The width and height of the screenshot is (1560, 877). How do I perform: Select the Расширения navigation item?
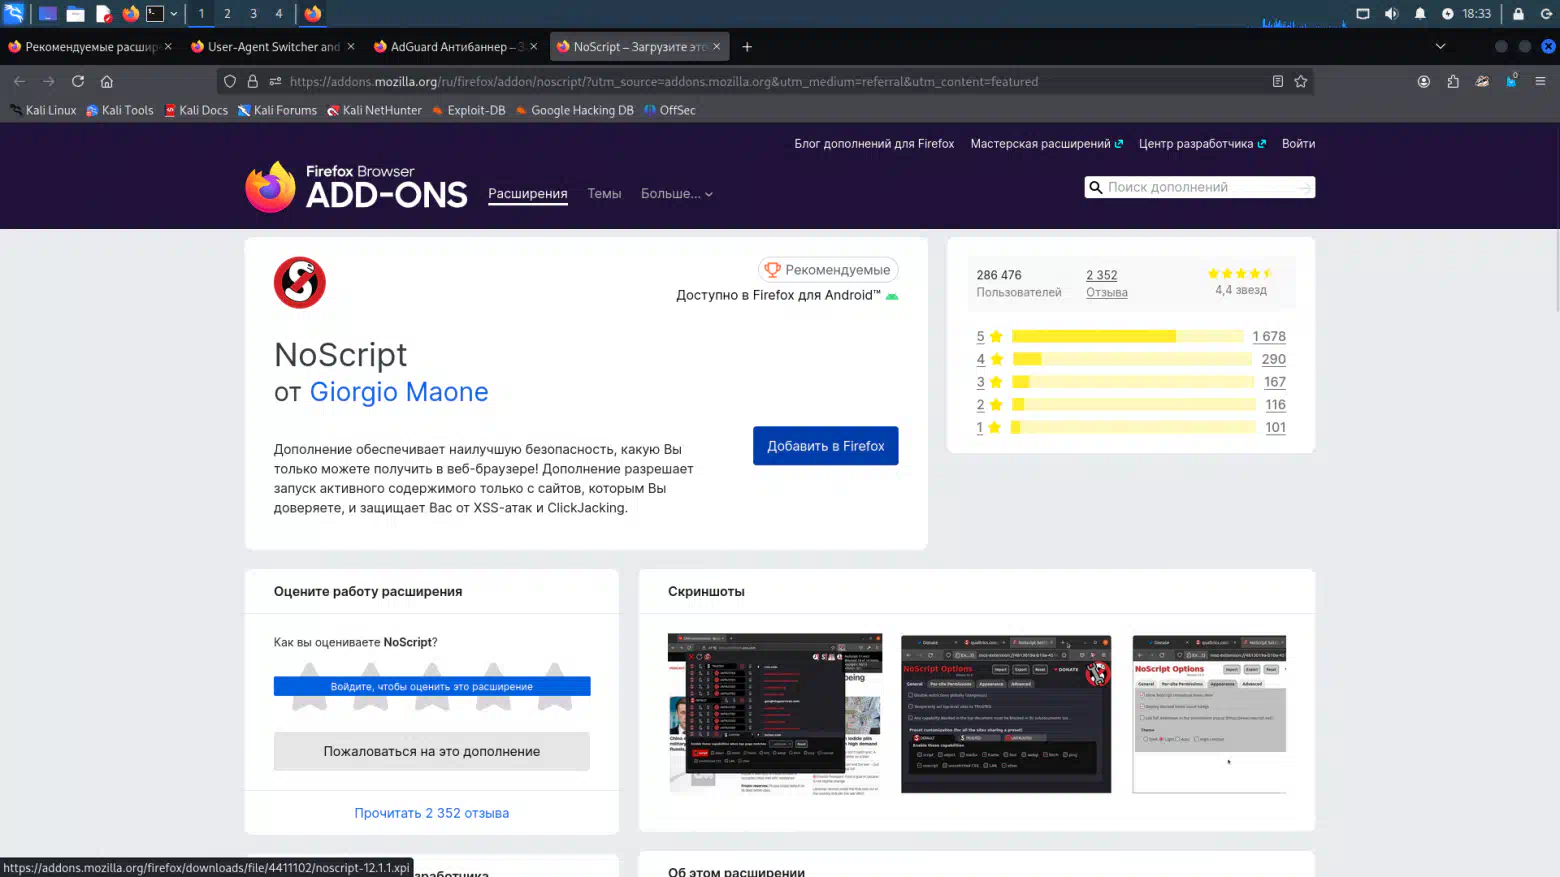(528, 194)
